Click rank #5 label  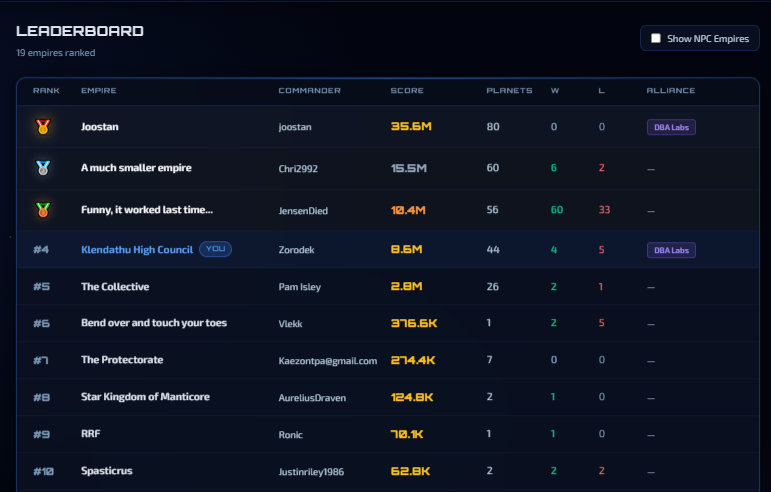(x=41, y=287)
